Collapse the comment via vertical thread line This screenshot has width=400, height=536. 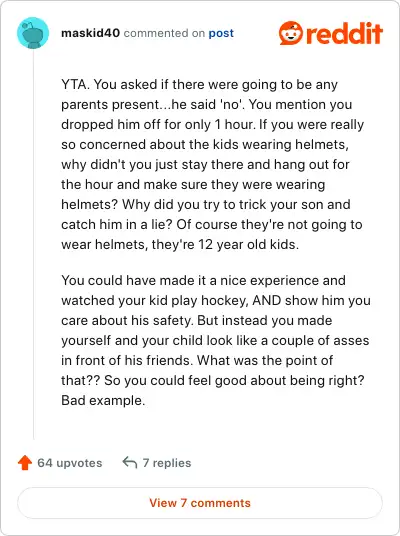(x=34, y=244)
